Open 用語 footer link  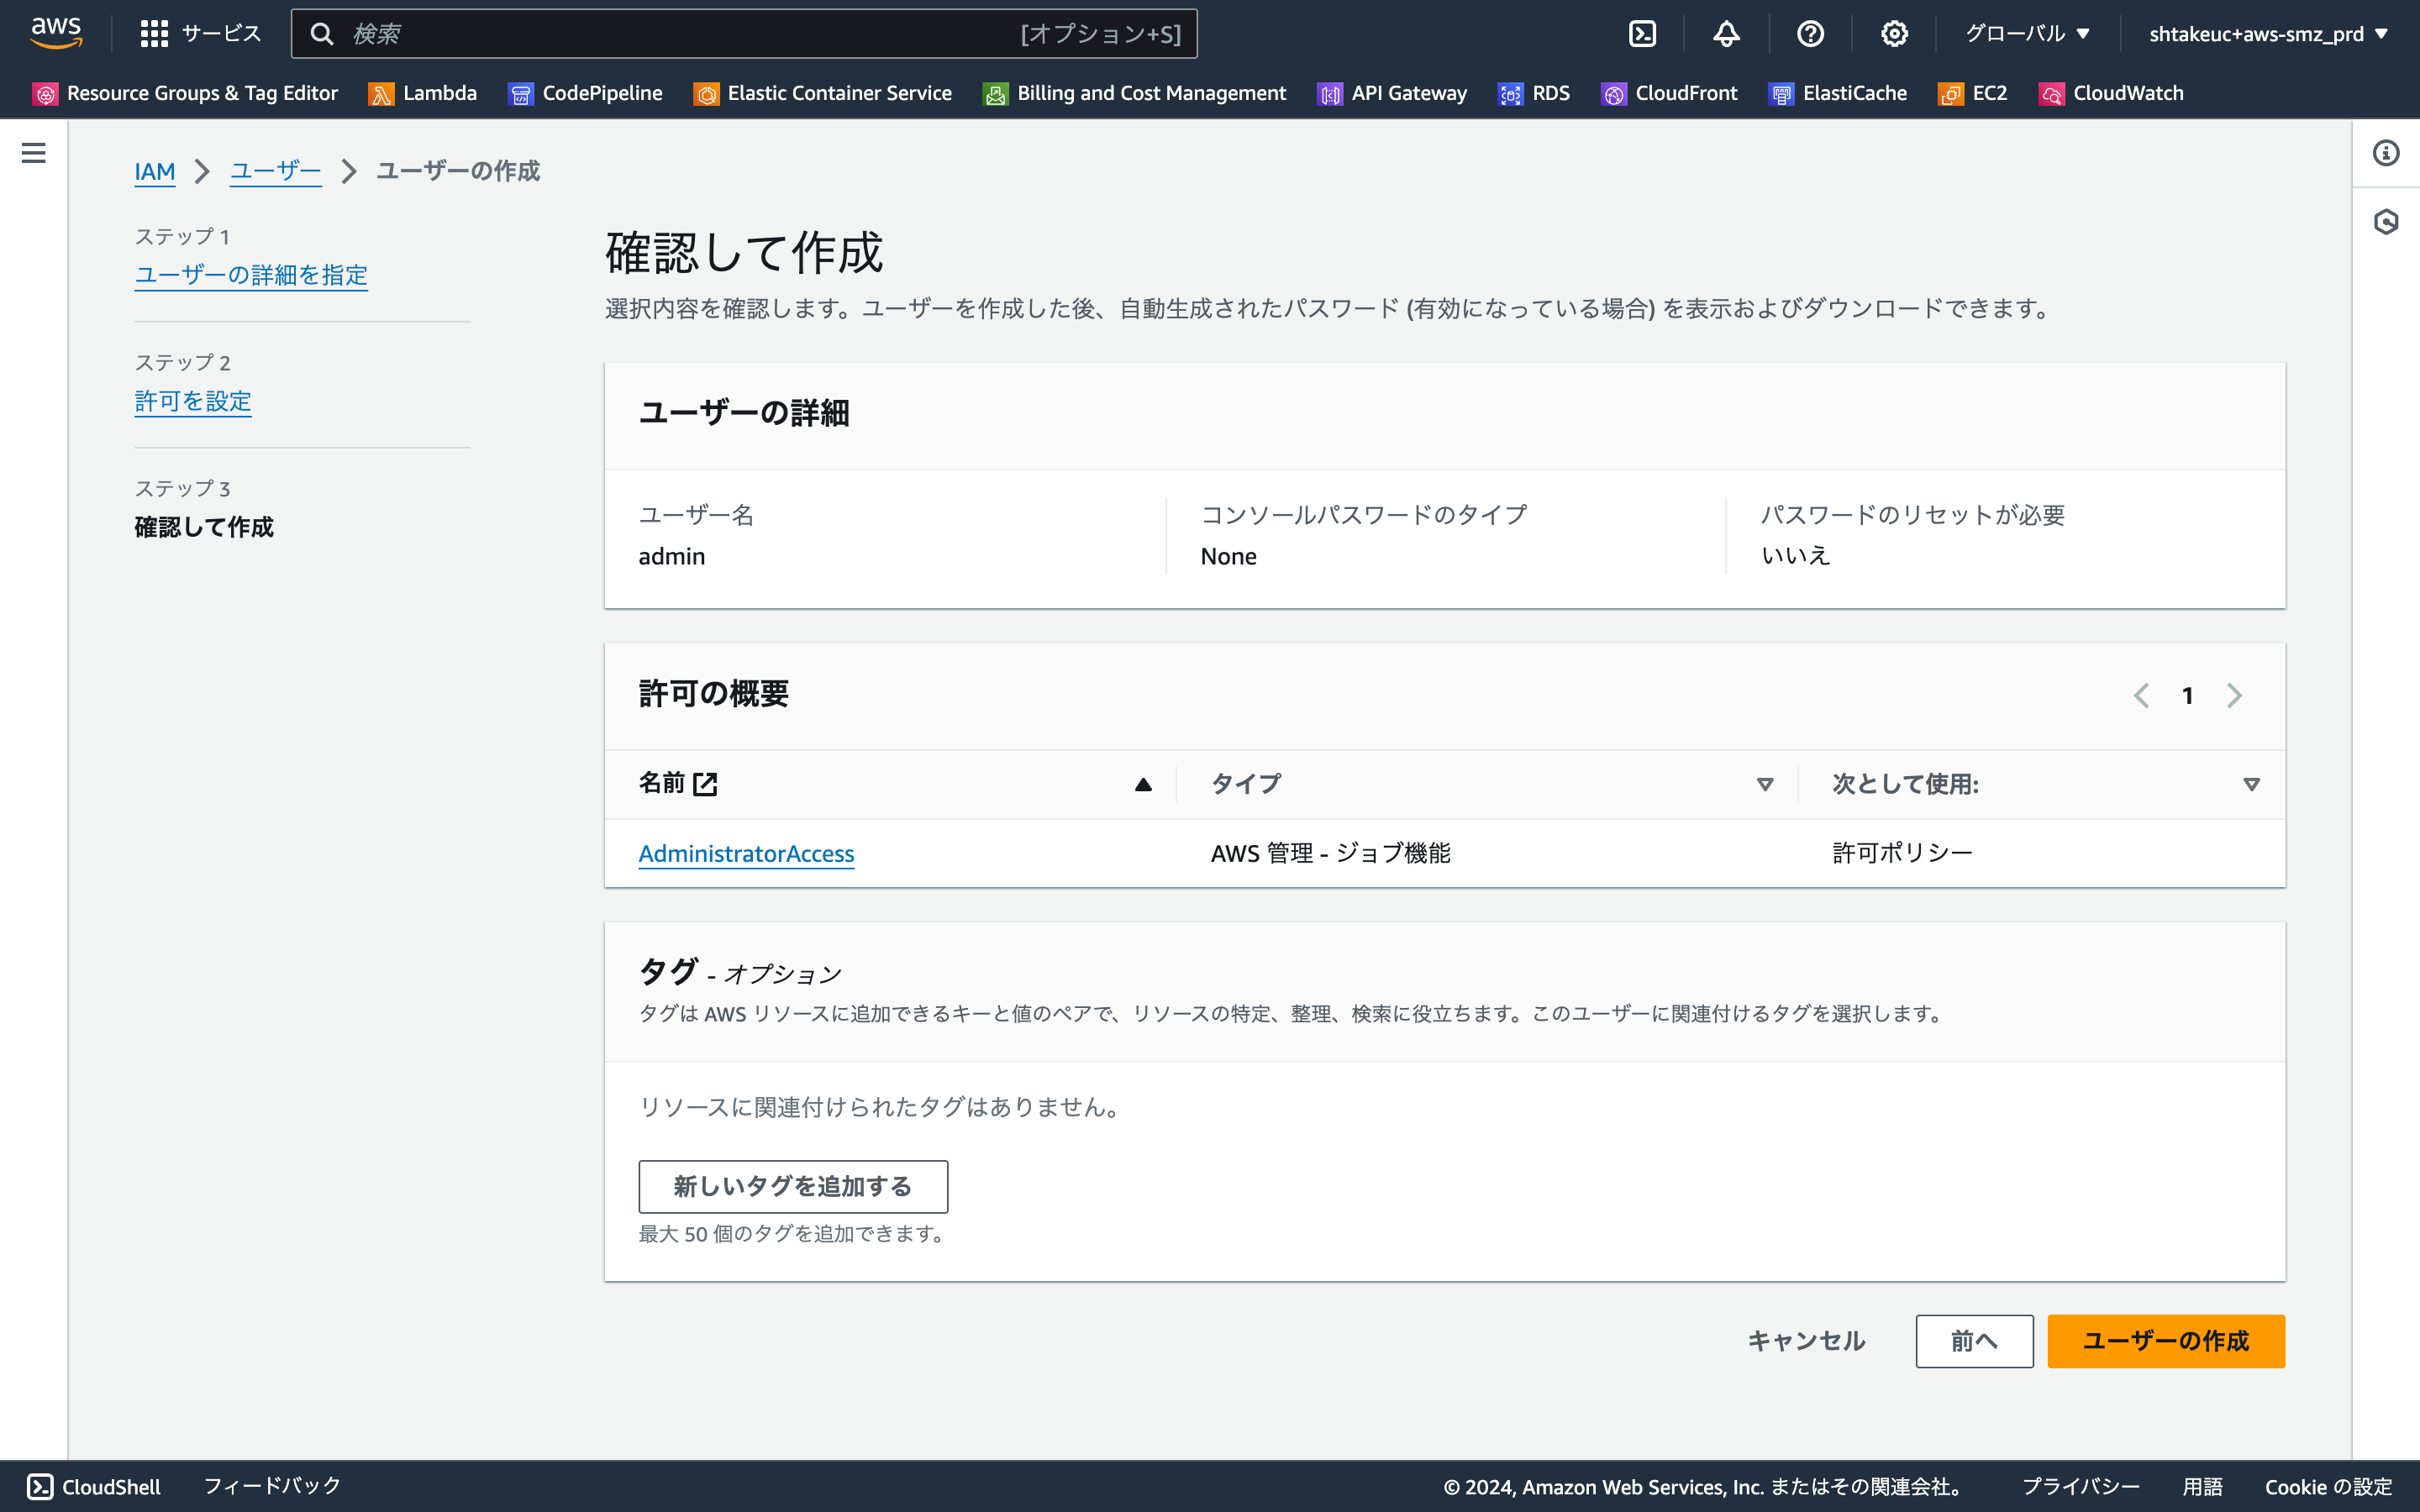(2203, 1487)
